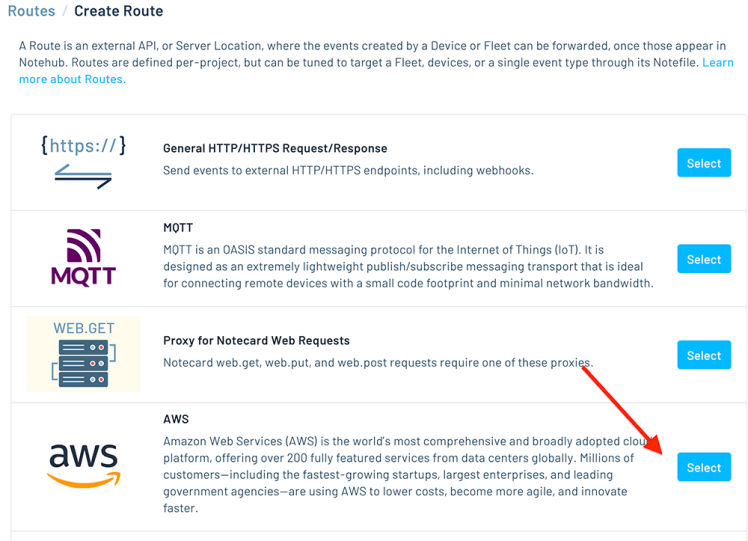Image resolution: width=748 pixels, height=541 pixels.
Task: Click the Notecard web.get proxies description
Action: 378,362
